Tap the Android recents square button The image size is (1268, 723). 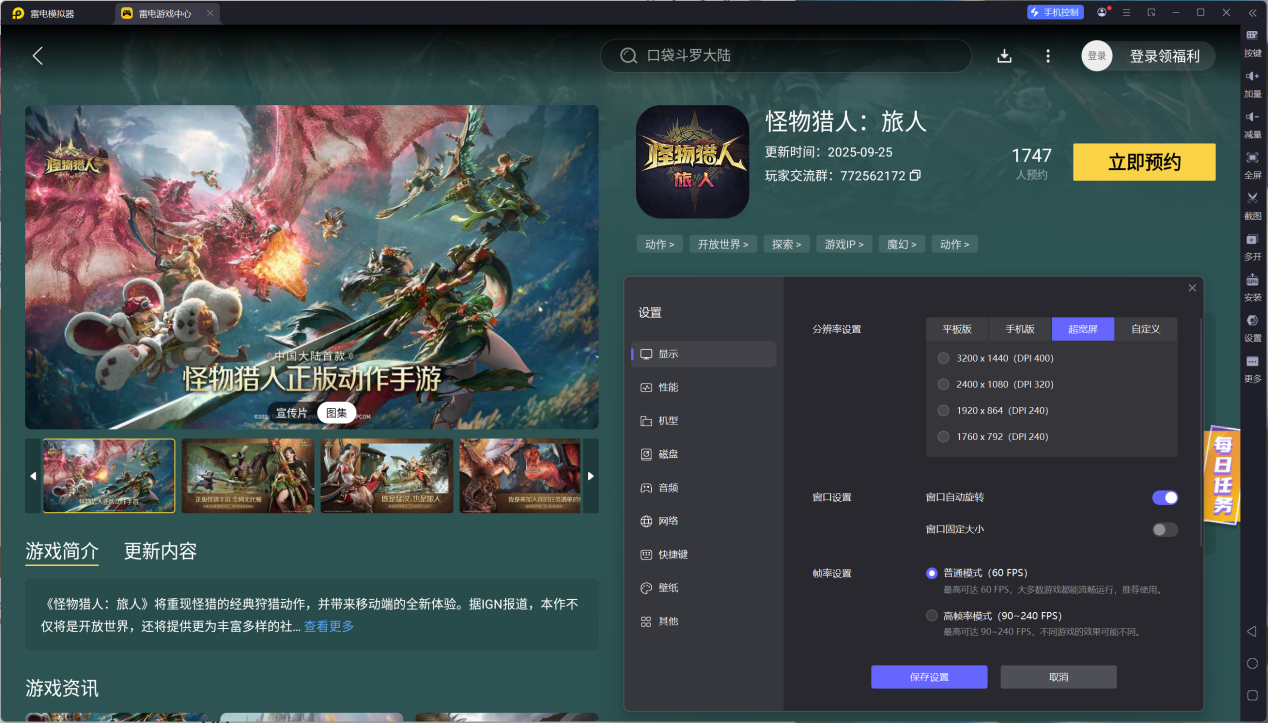pyautogui.click(x=1252, y=694)
